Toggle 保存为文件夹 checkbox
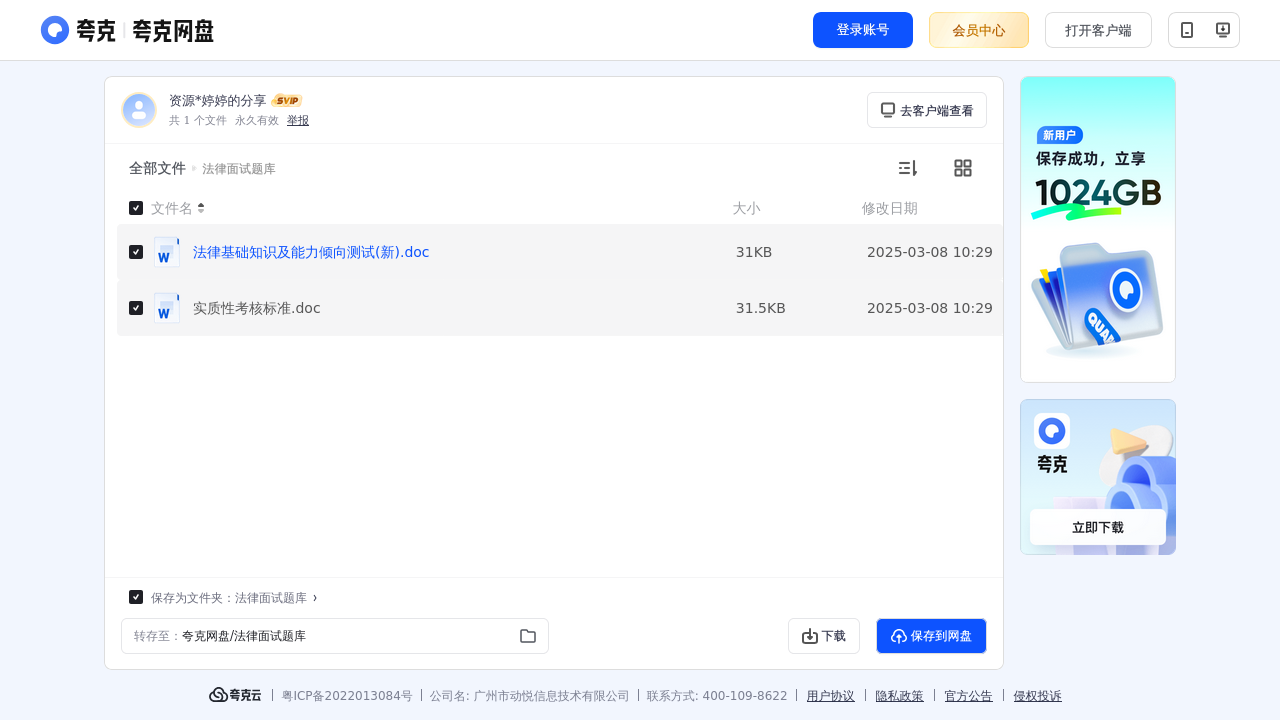Viewport: 1280px width, 720px height. (136, 597)
